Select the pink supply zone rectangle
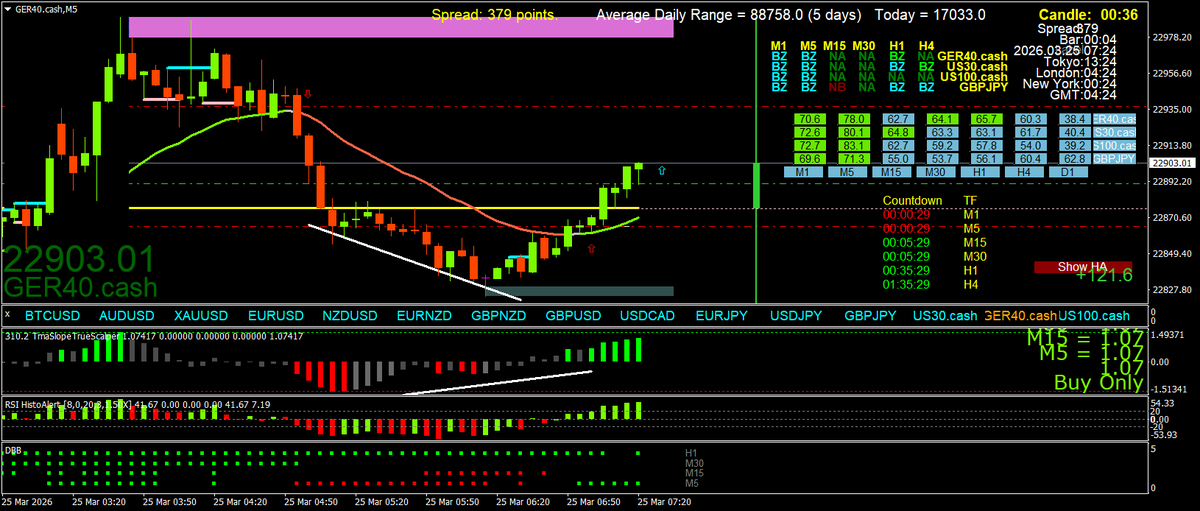The height and width of the screenshot is (511, 1200). coord(402,27)
